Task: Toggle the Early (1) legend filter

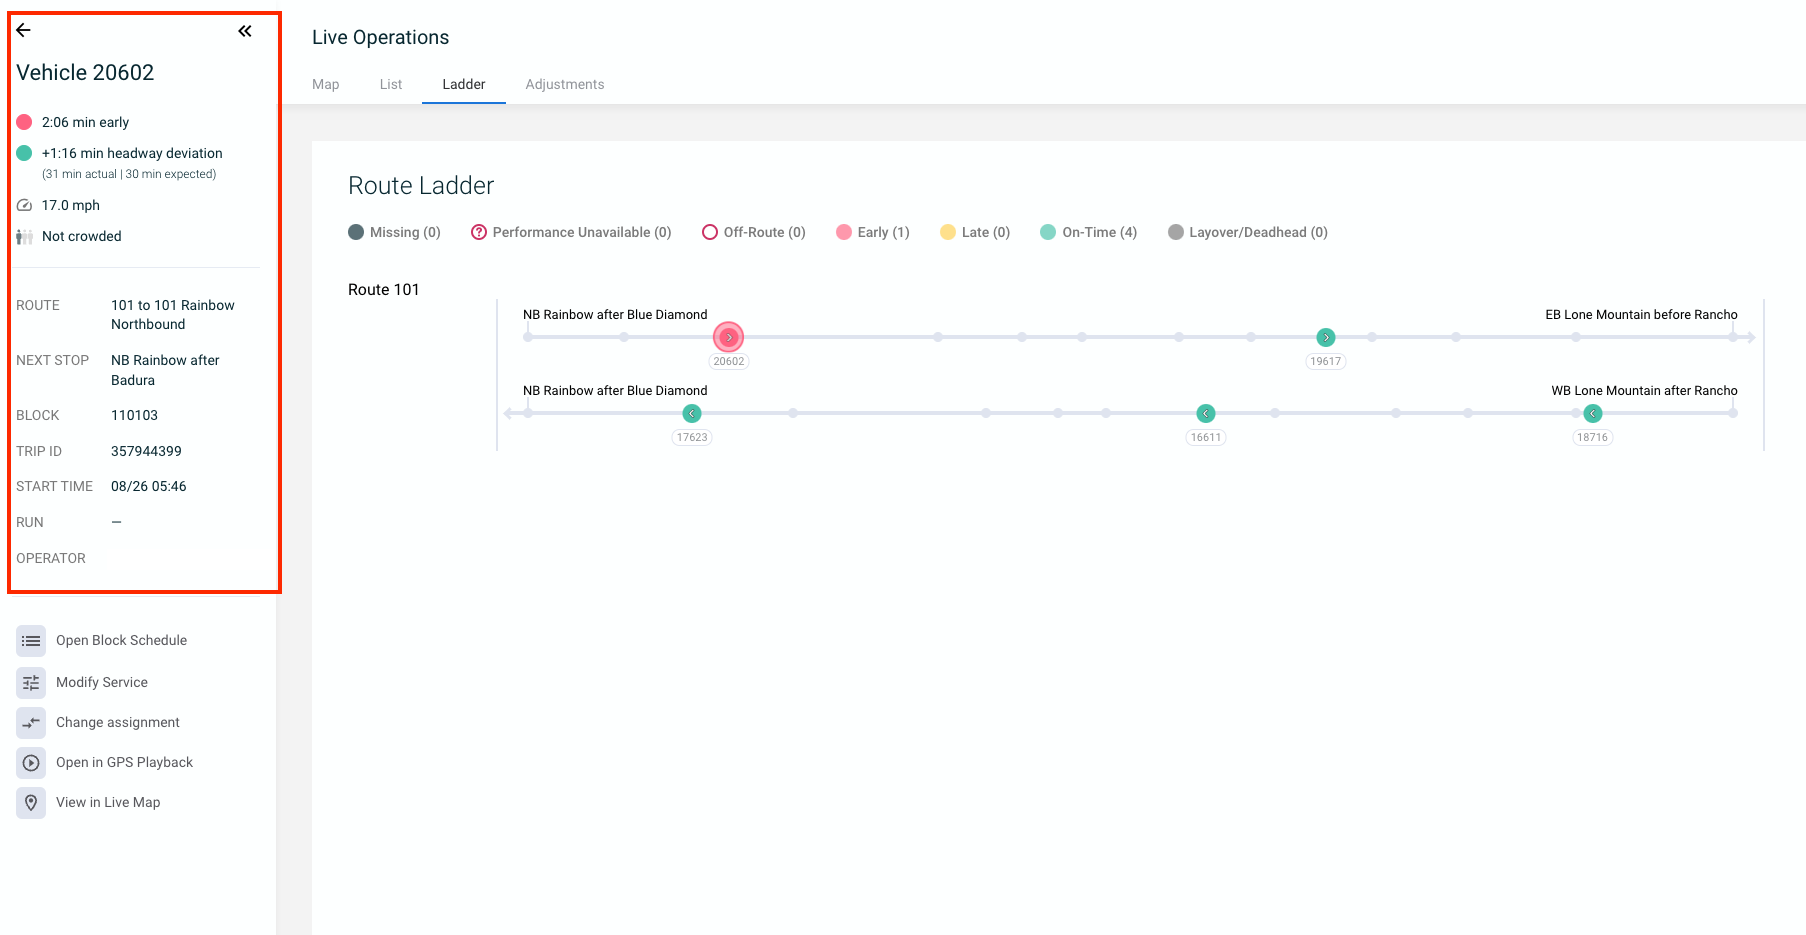Action: pos(872,232)
